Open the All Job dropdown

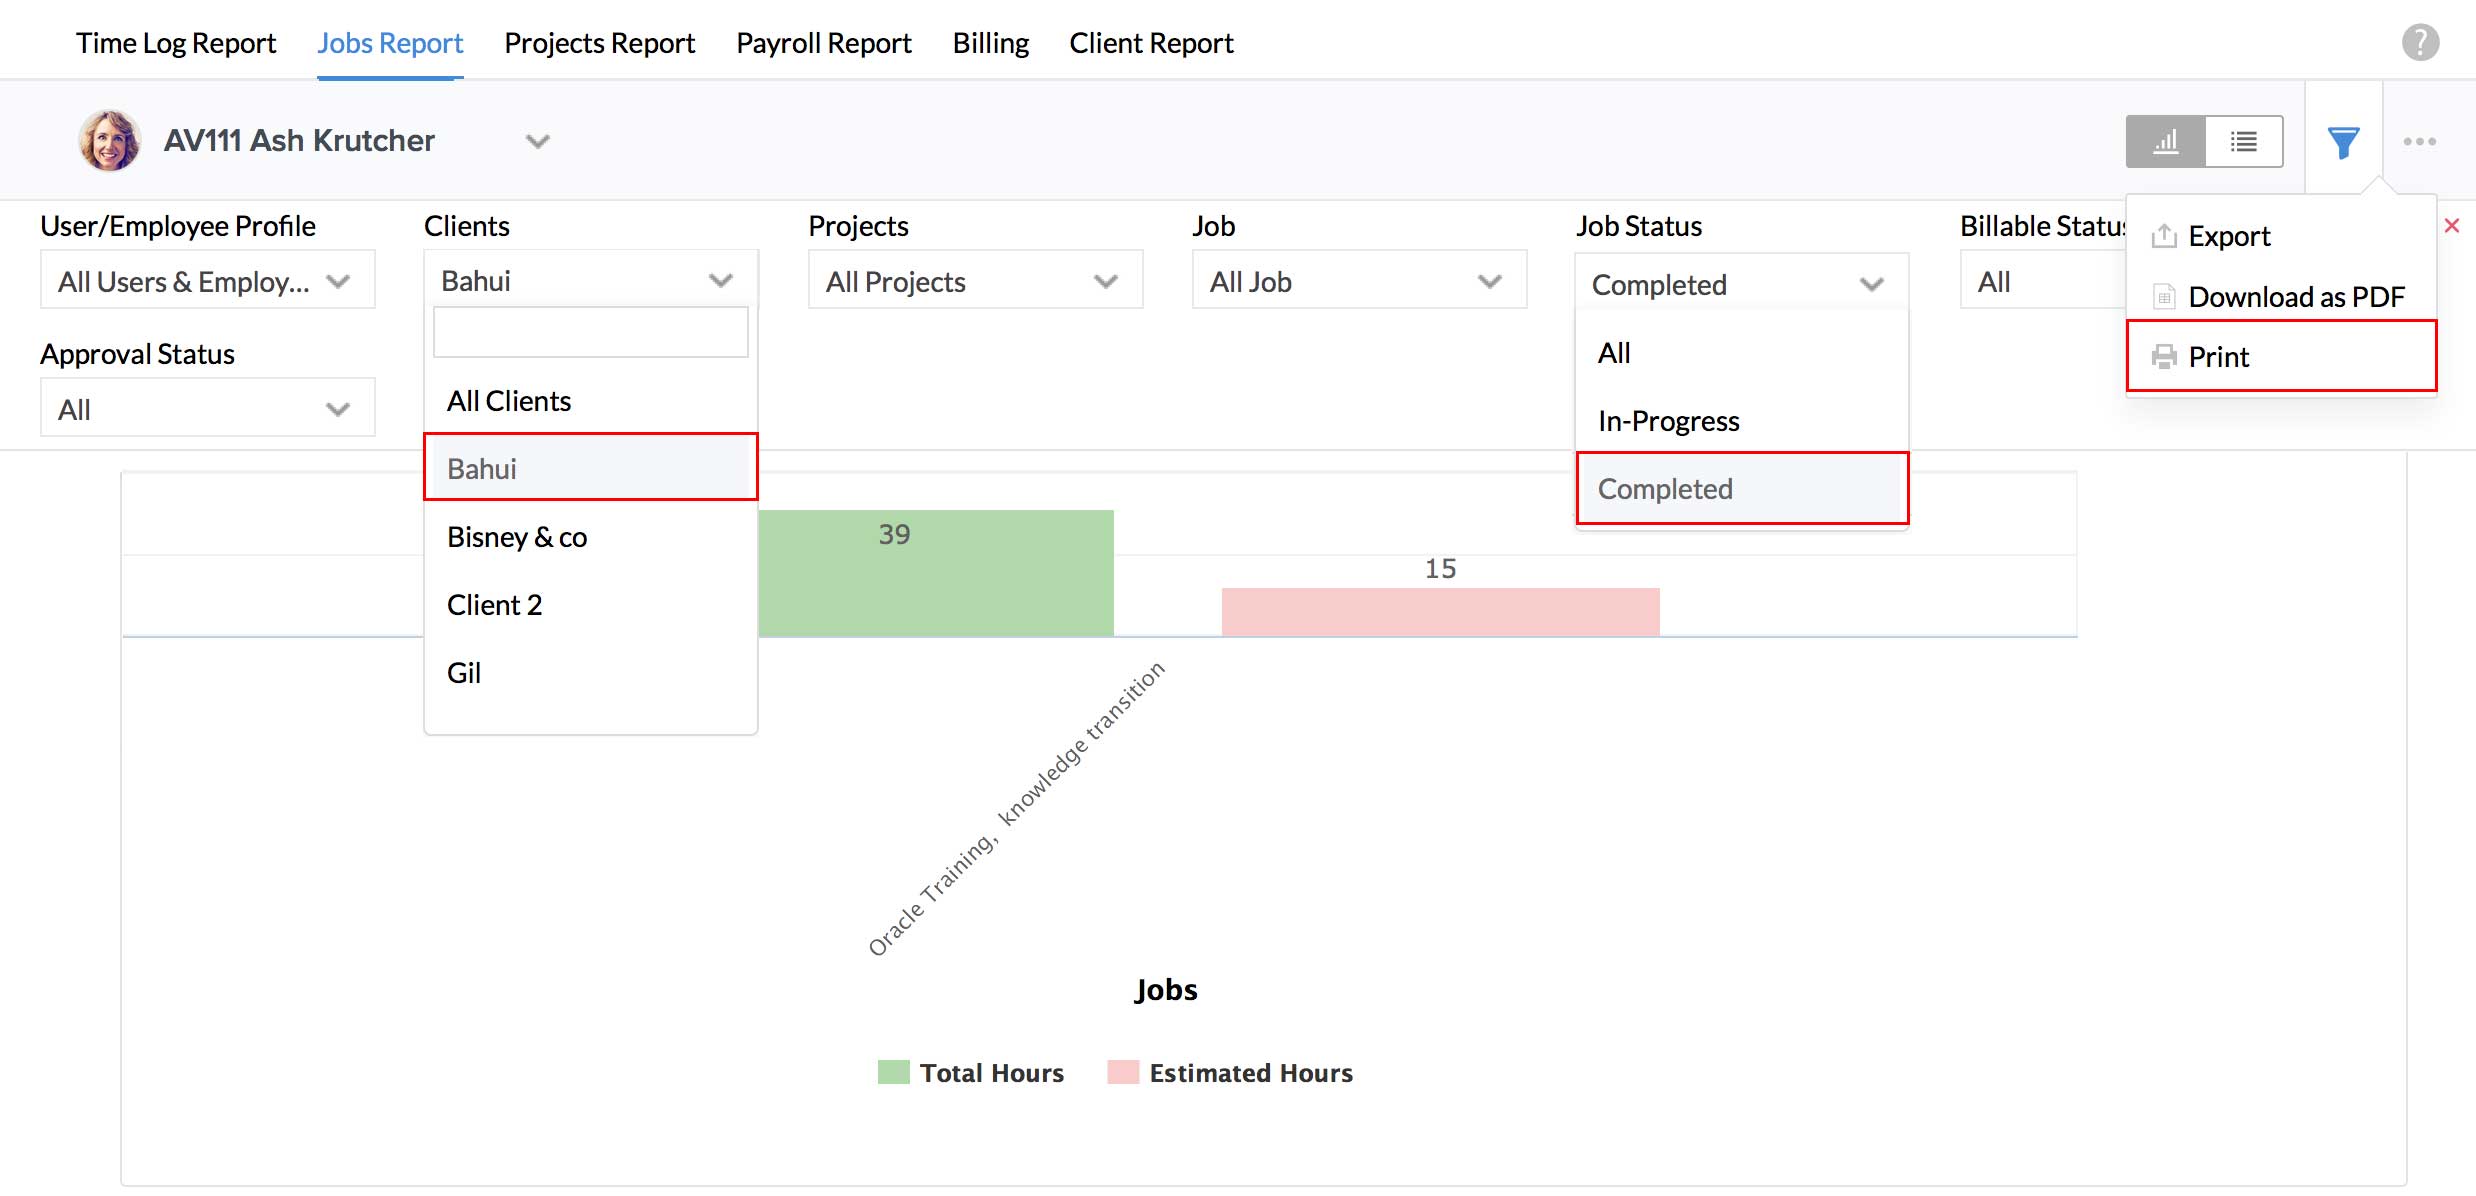(1358, 282)
